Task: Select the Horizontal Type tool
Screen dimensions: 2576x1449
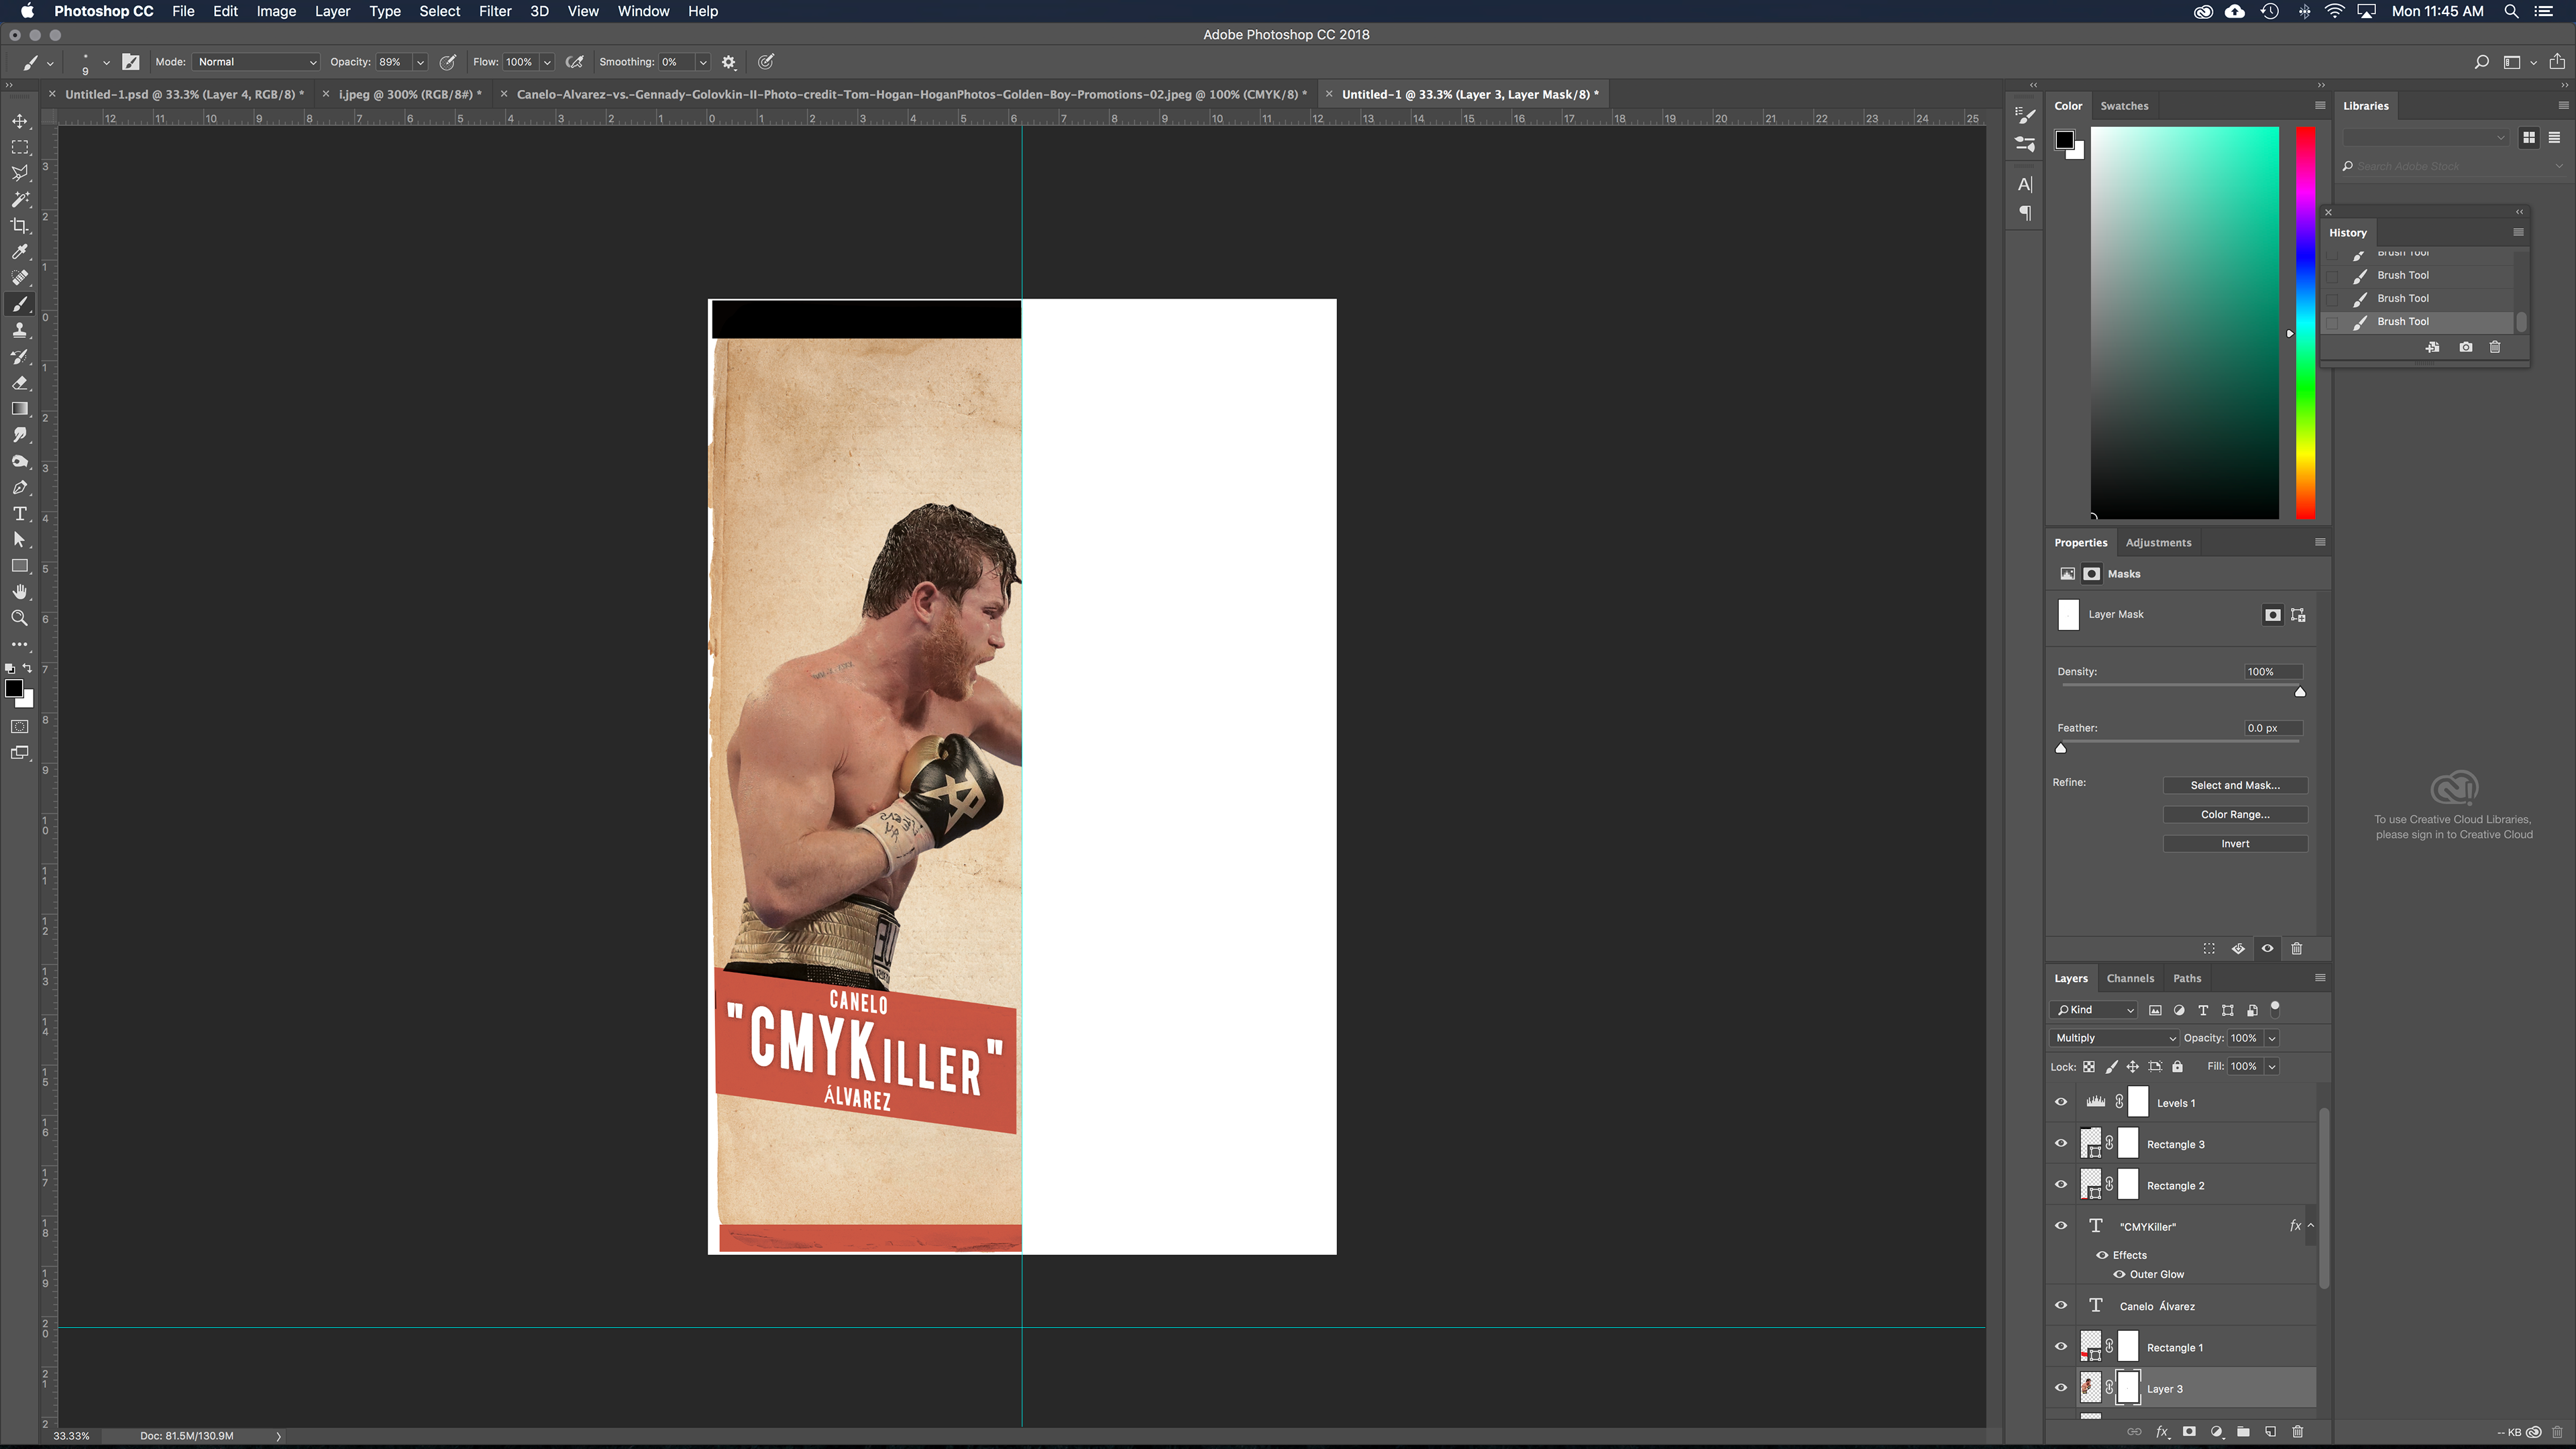Action: pos(20,514)
